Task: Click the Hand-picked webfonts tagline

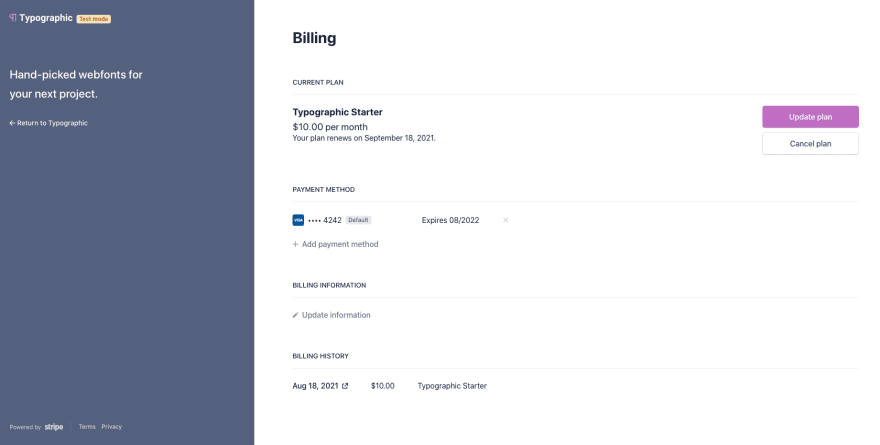Action: [76, 84]
